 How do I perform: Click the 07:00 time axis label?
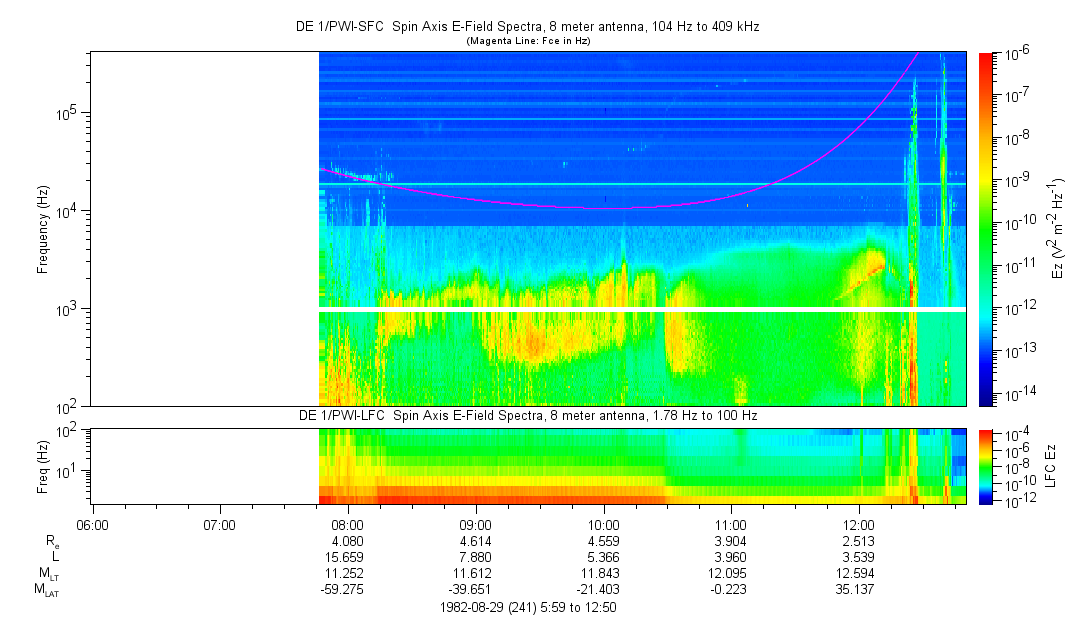point(219,523)
